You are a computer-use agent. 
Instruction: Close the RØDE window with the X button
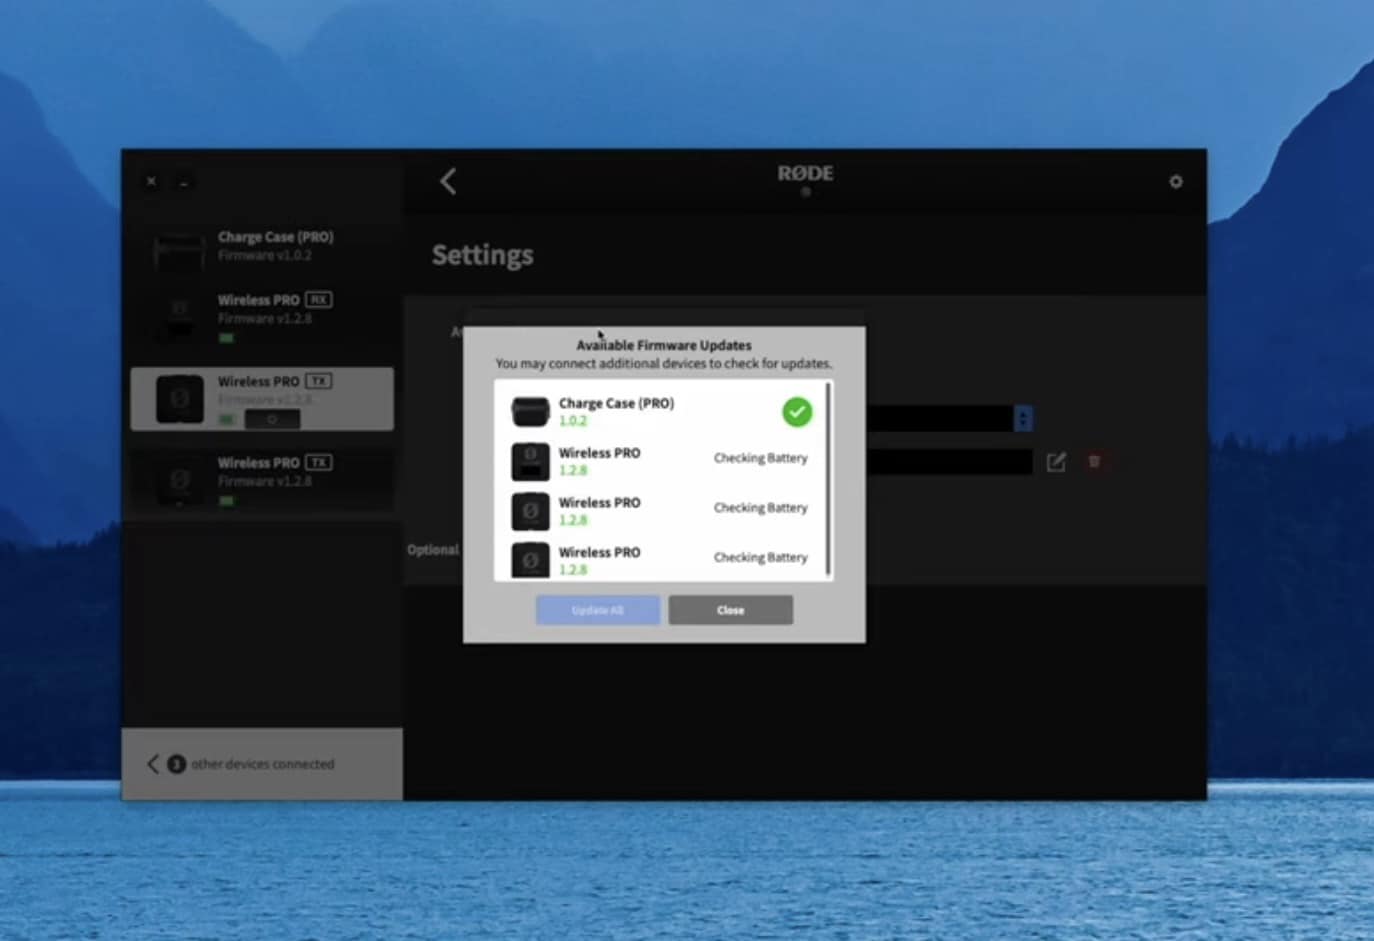(x=151, y=181)
